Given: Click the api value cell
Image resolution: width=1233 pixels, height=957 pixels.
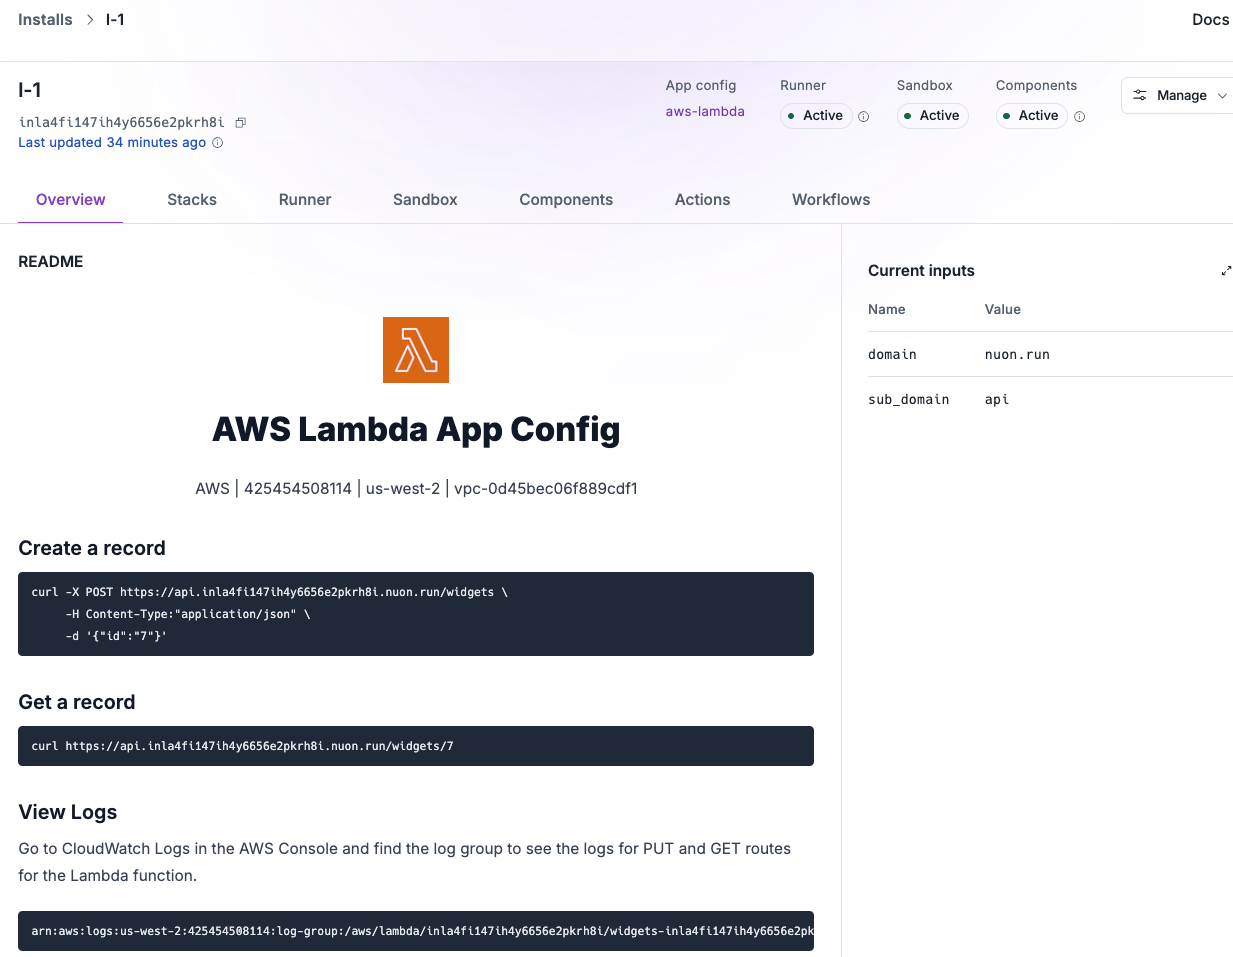Looking at the screenshot, I should click(997, 400).
